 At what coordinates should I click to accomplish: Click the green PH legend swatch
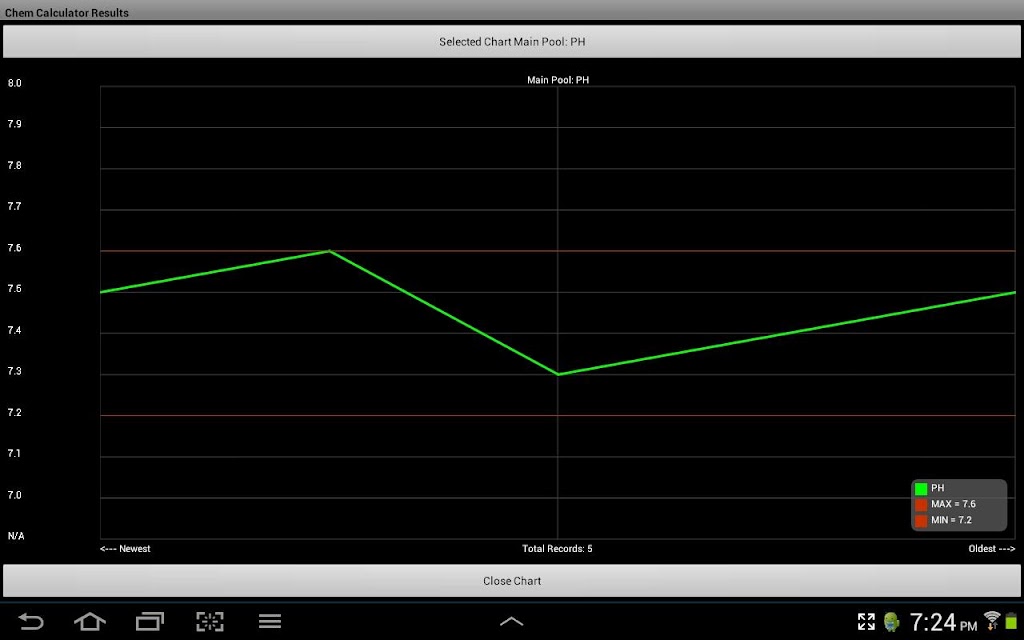[921, 488]
